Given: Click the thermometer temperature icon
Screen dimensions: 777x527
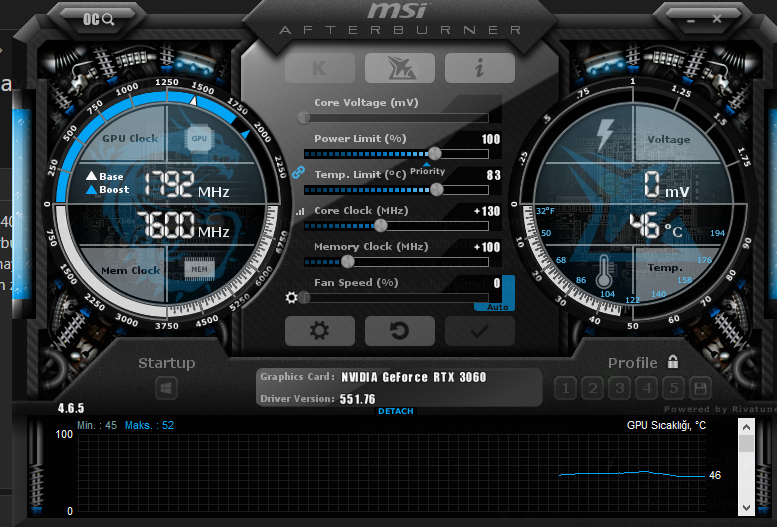Looking at the screenshot, I should [604, 271].
